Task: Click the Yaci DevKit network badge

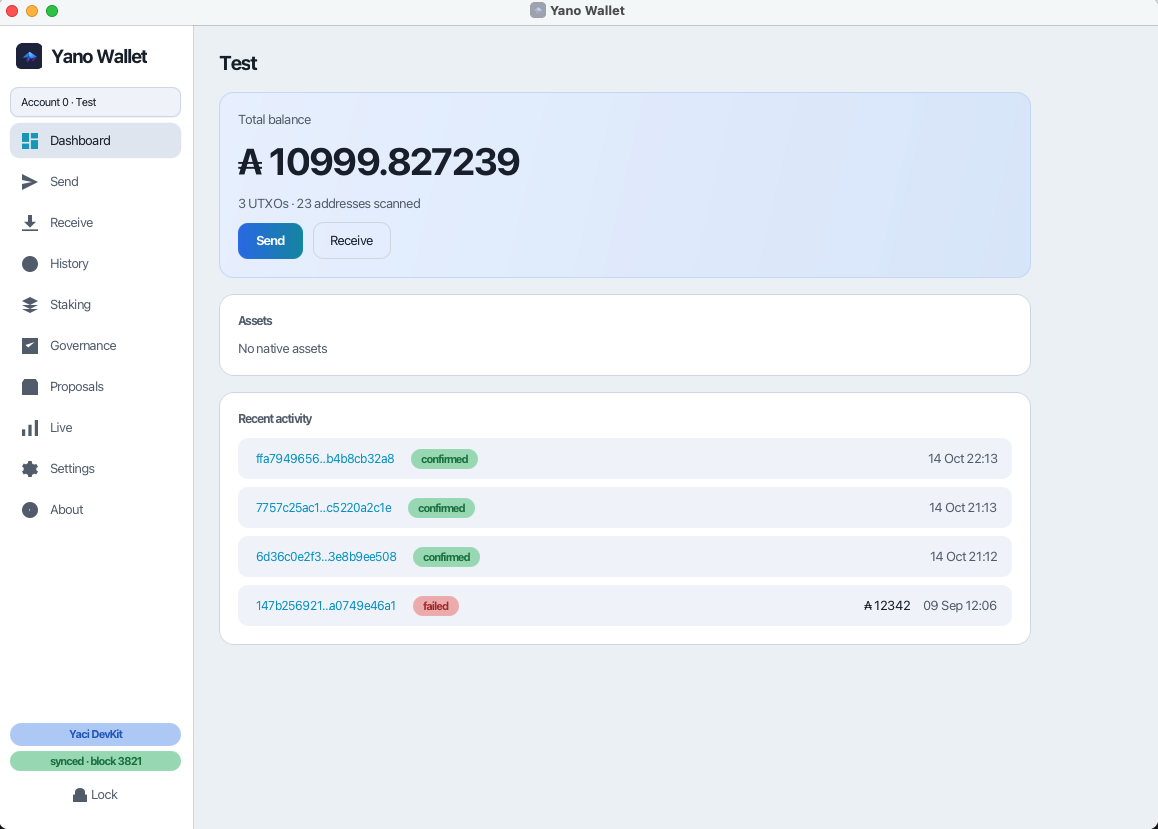Action: [x=95, y=735]
